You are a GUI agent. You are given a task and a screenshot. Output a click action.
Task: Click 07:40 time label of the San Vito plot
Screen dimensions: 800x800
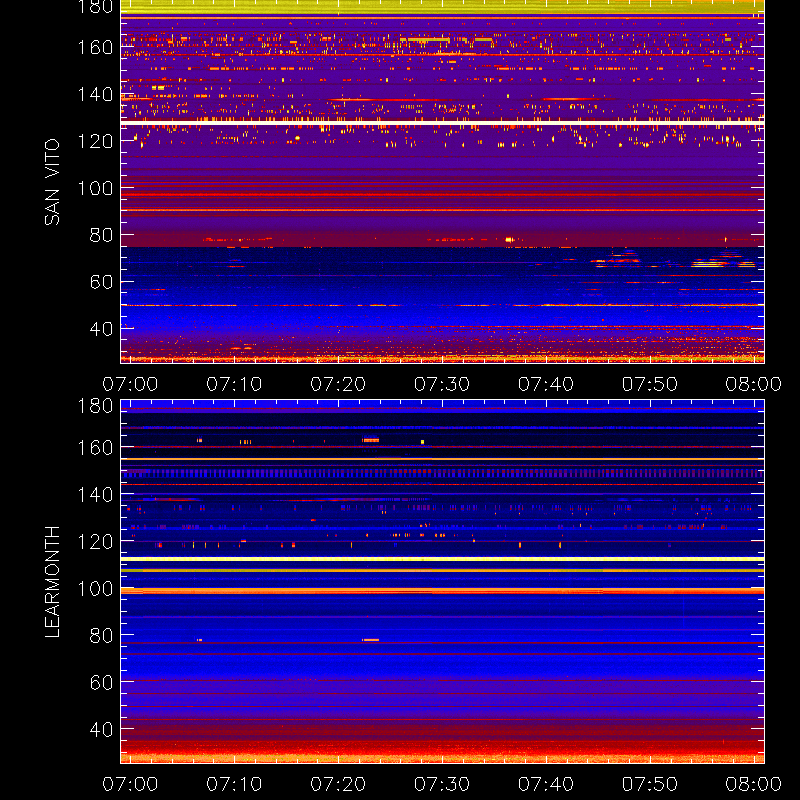click(546, 384)
